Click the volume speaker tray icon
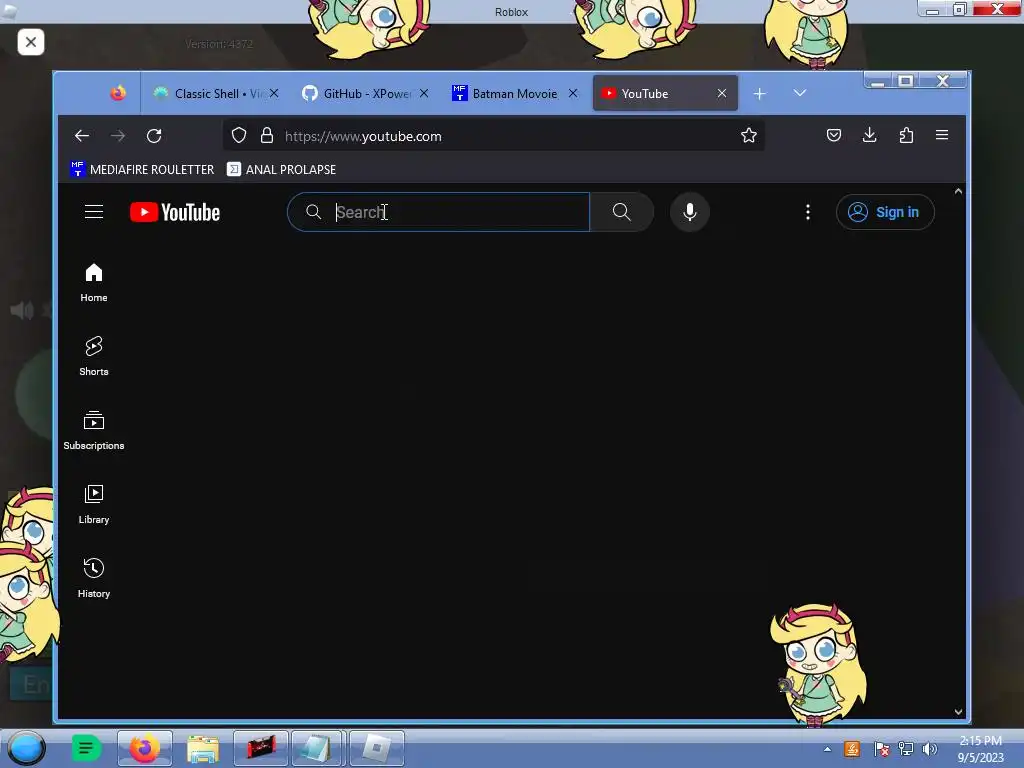This screenshot has height=768, width=1024. click(x=929, y=749)
